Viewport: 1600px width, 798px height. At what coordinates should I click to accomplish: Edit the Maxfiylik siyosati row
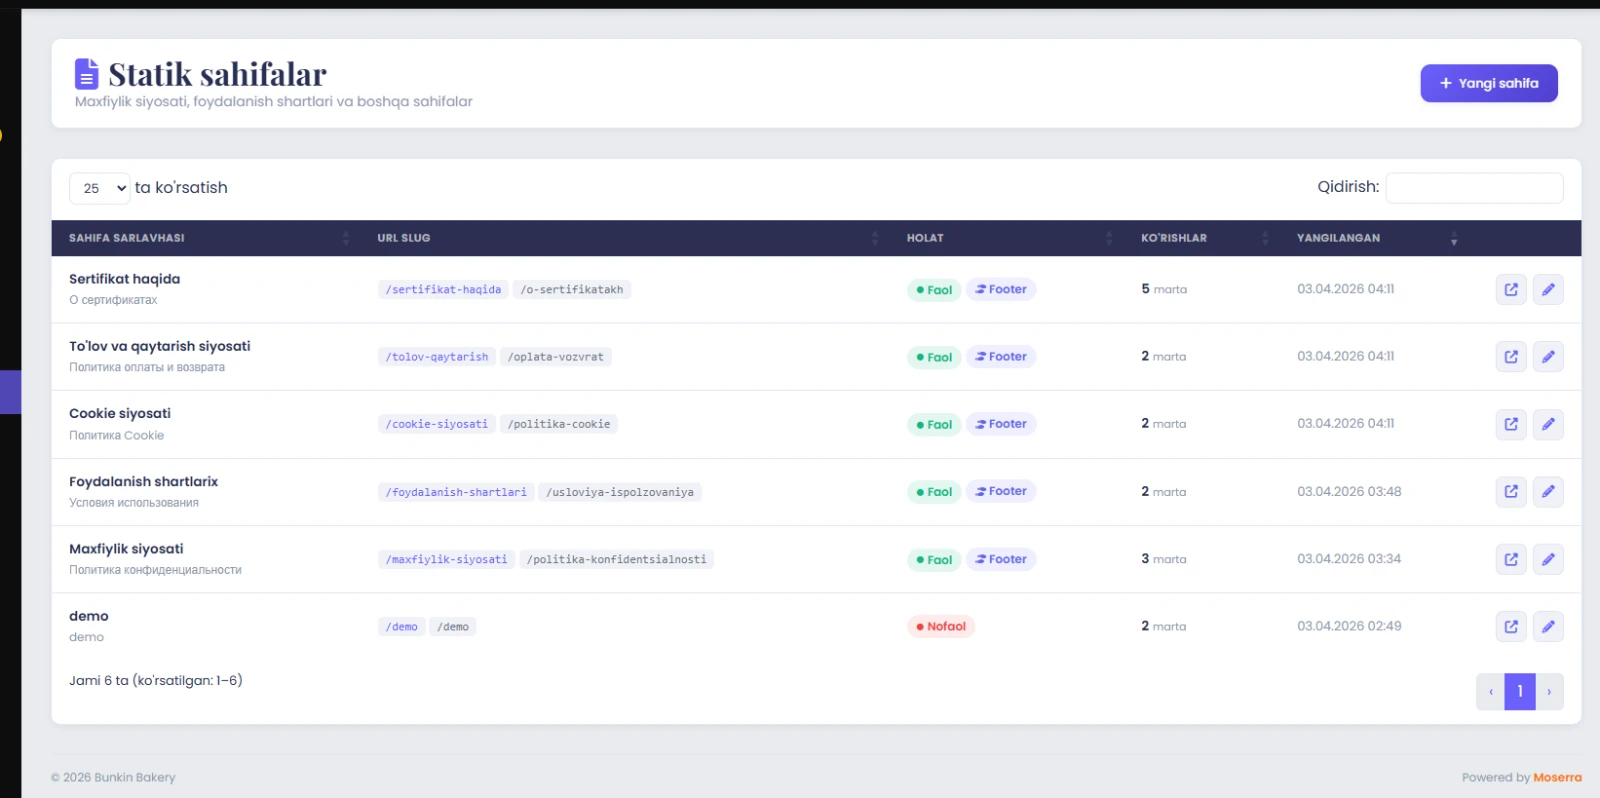(x=1548, y=559)
